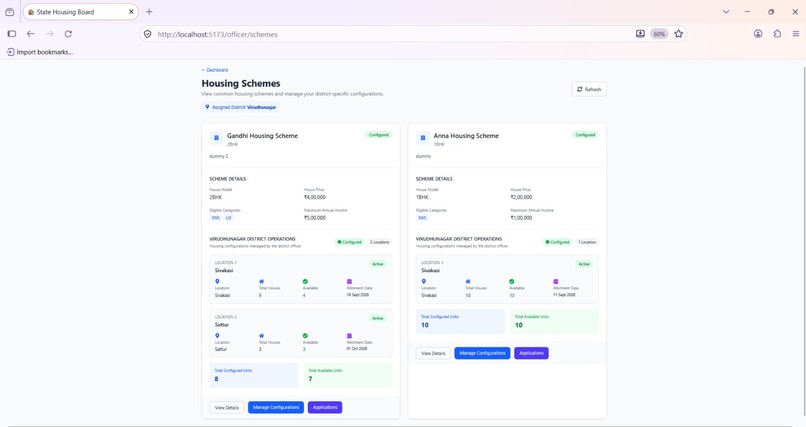Open View Details for Gandhi Housing Scheme
The height and width of the screenshot is (427, 806).
[x=227, y=407]
